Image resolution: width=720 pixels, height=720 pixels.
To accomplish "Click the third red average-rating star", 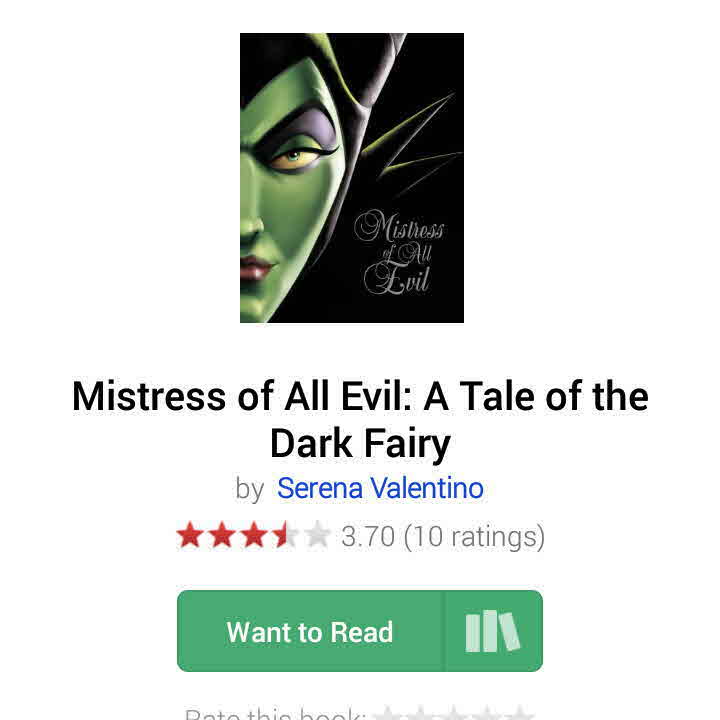I will coord(253,535).
